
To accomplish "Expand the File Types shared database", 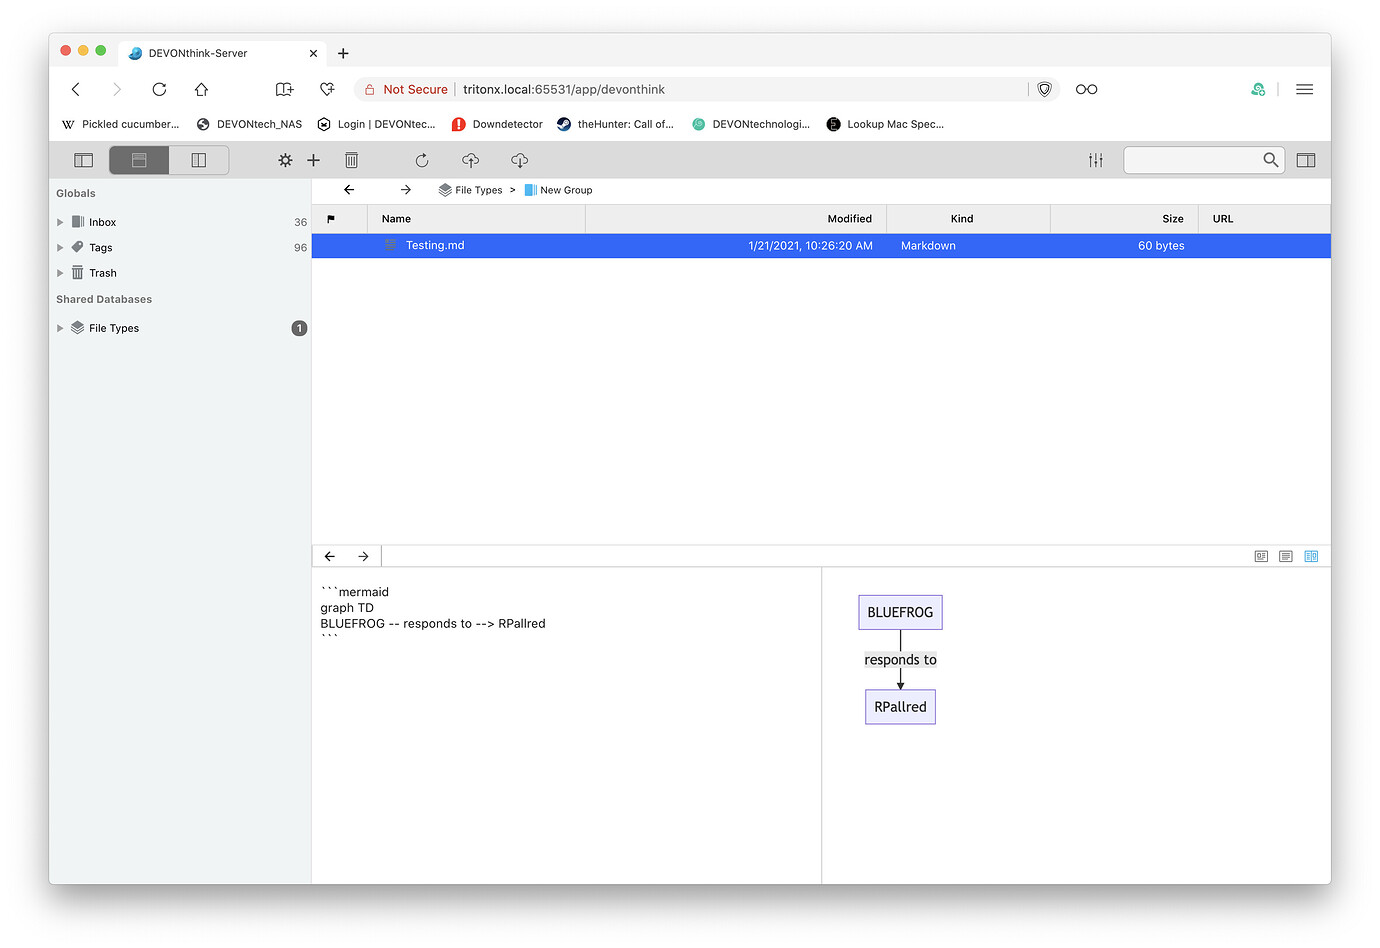I will [60, 327].
